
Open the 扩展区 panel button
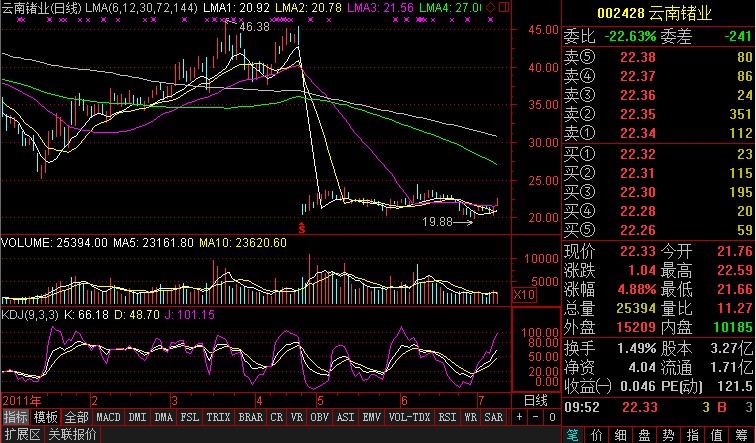click(x=22, y=434)
